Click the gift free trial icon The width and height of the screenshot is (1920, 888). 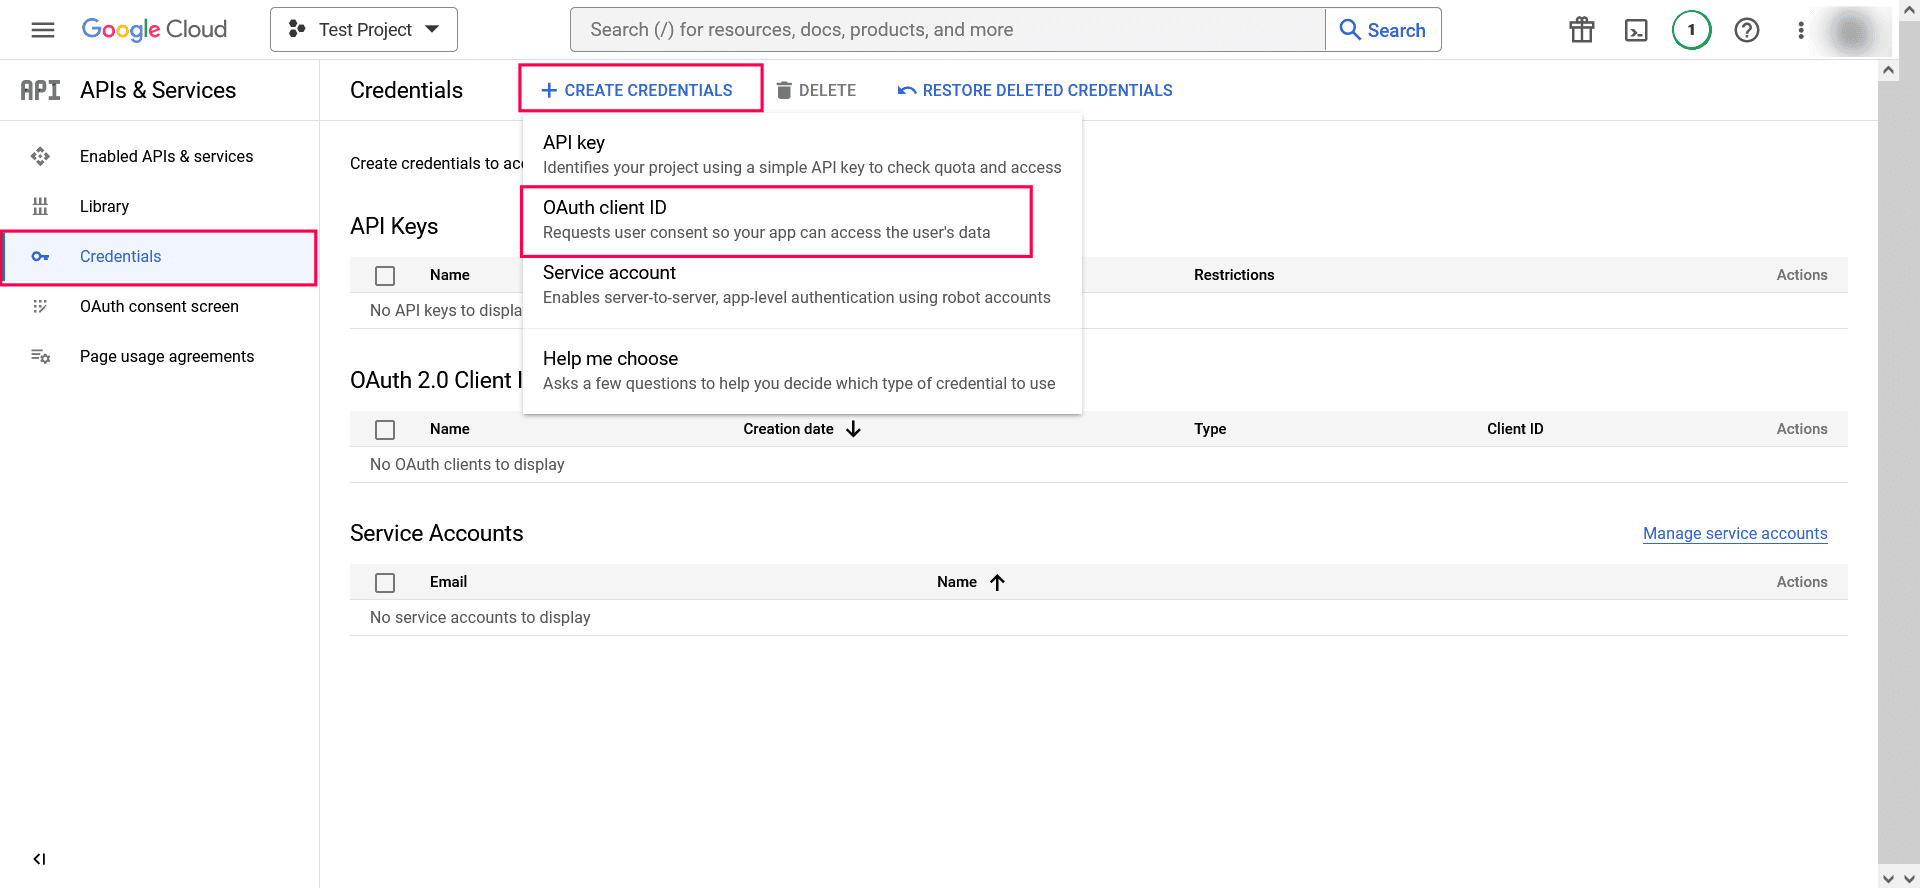[x=1582, y=30]
